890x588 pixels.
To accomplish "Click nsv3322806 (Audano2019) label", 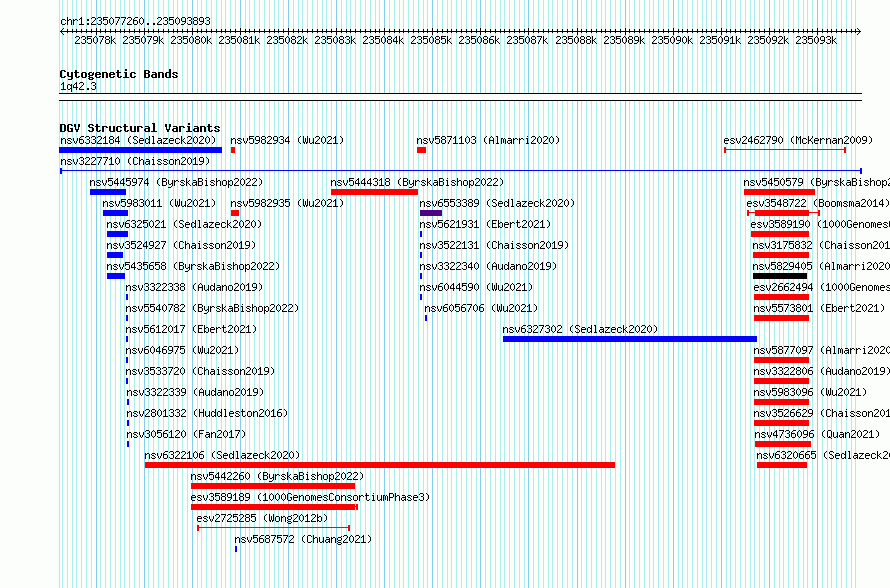I will (x=822, y=371).
